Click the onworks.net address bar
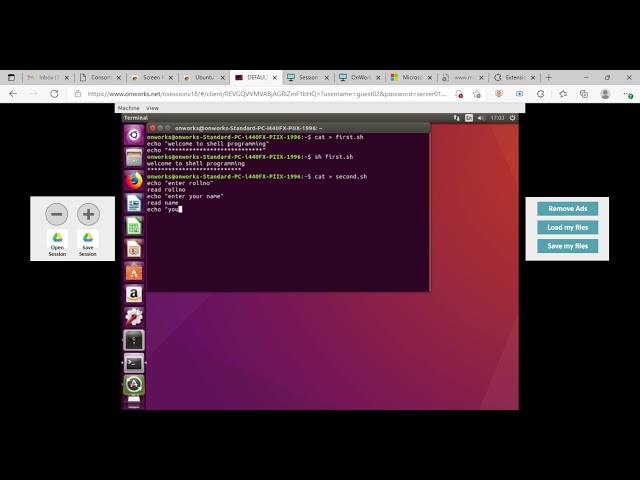Image resolution: width=640 pixels, height=480 pixels. coord(267,94)
